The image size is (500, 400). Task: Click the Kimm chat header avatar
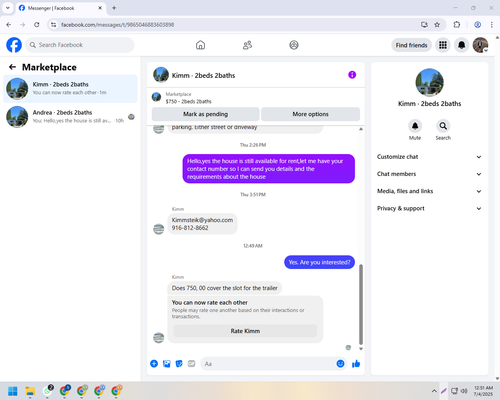point(161,75)
